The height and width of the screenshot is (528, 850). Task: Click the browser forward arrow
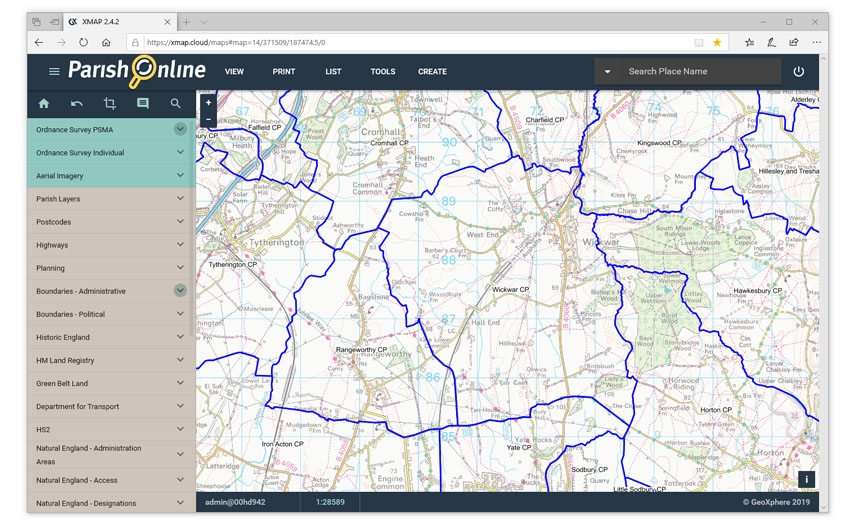tap(61, 42)
